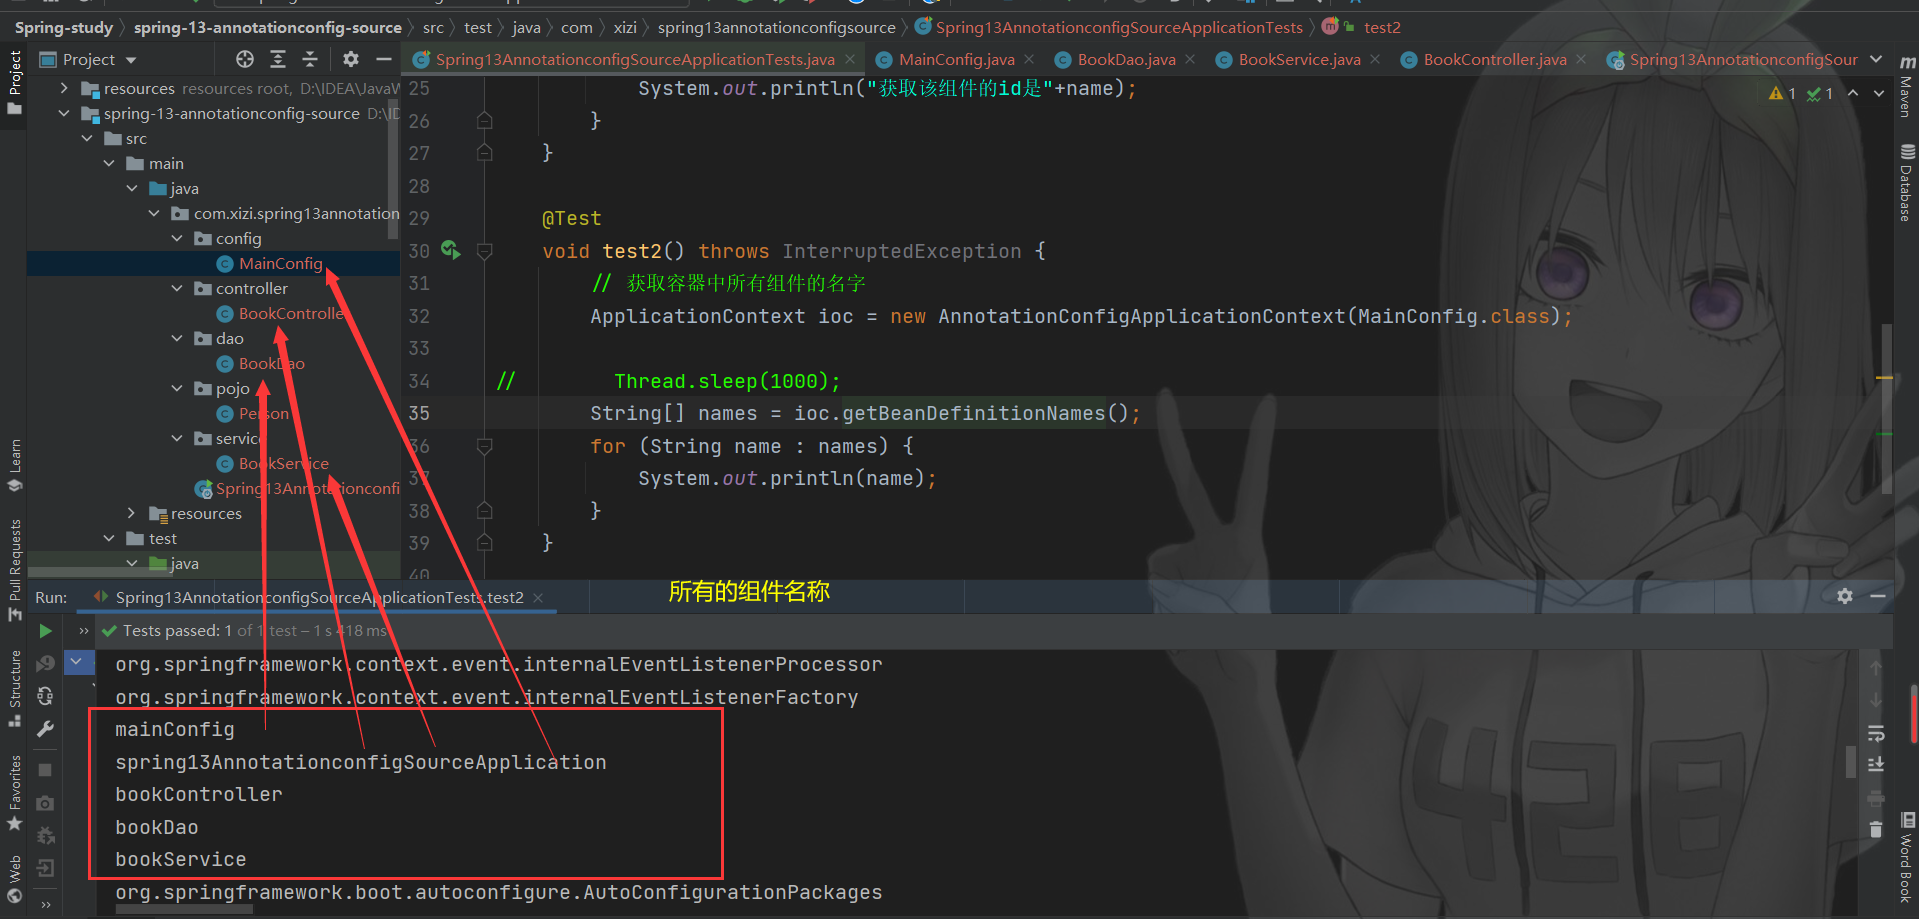Open the Maven tool window
This screenshot has height=919, width=1919.
1907,87
